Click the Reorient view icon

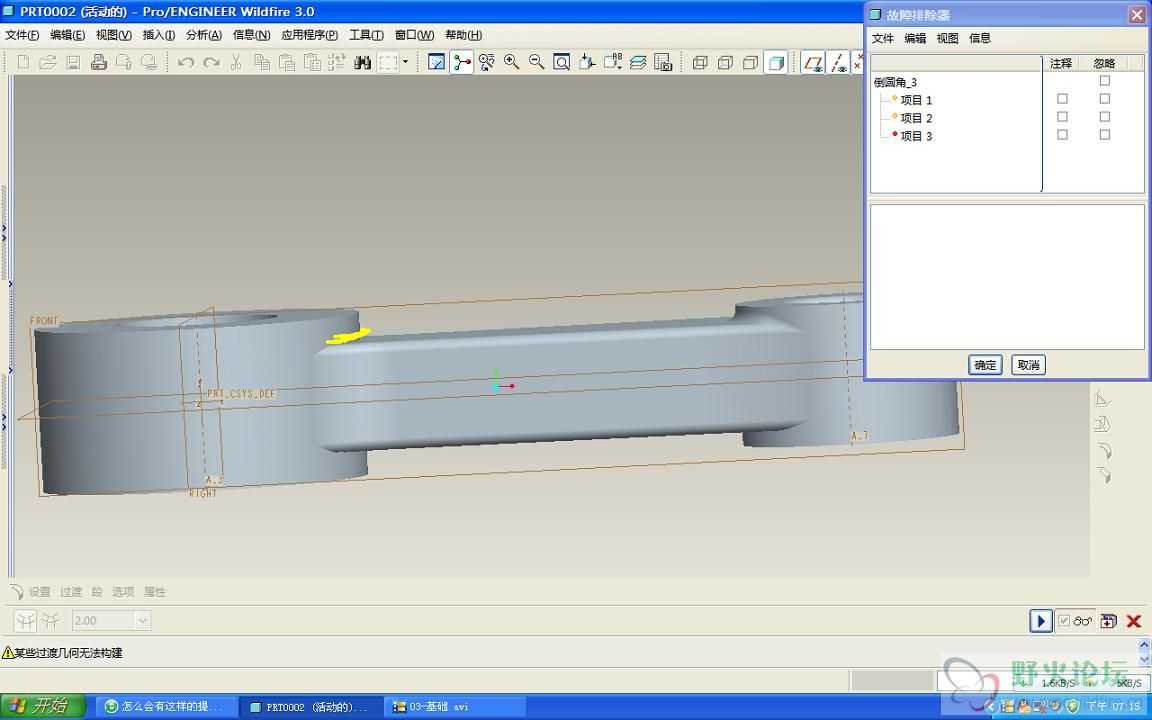tap(587, 62)
